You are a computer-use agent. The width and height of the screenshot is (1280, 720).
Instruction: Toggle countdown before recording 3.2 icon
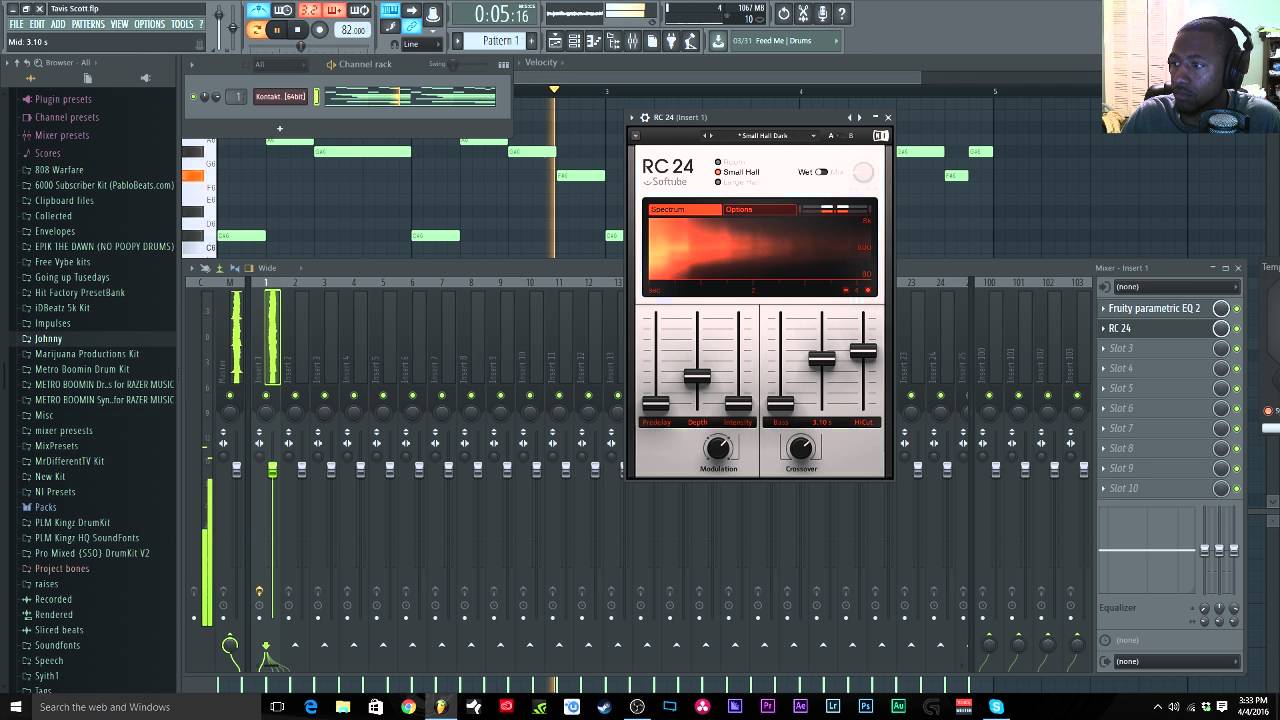point(309,11)
